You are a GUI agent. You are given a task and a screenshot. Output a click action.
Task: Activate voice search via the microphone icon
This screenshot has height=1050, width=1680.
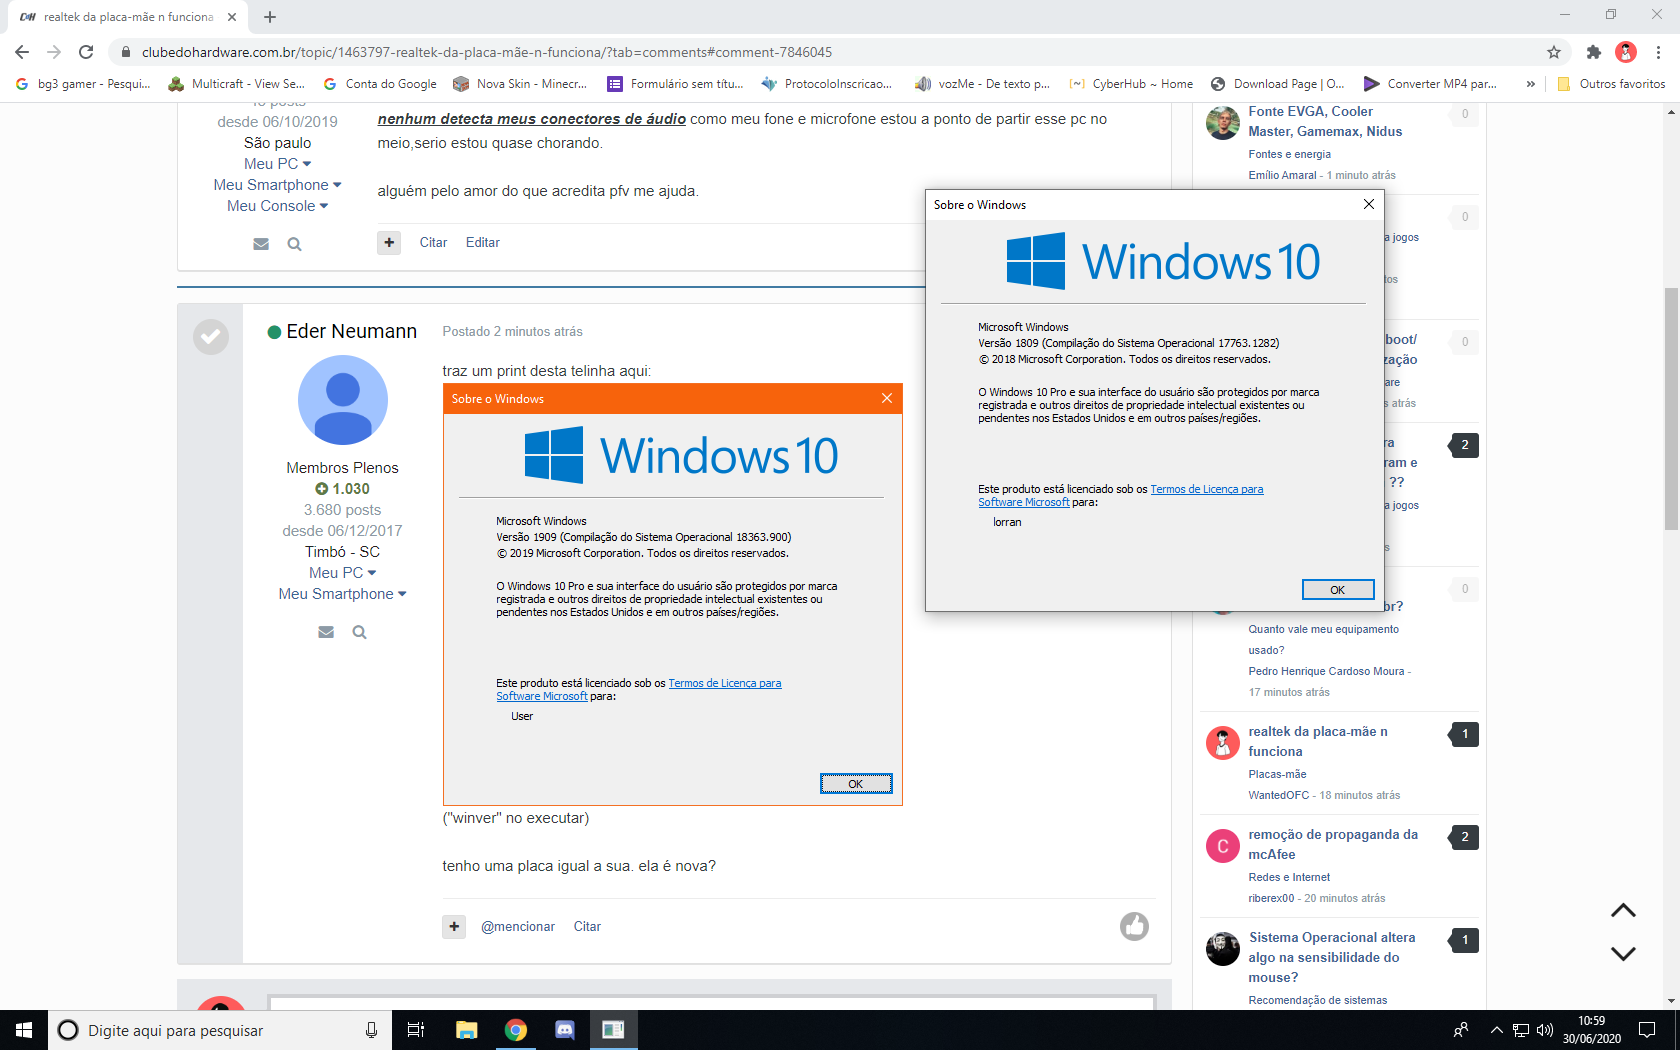(x=371, y=1030)
